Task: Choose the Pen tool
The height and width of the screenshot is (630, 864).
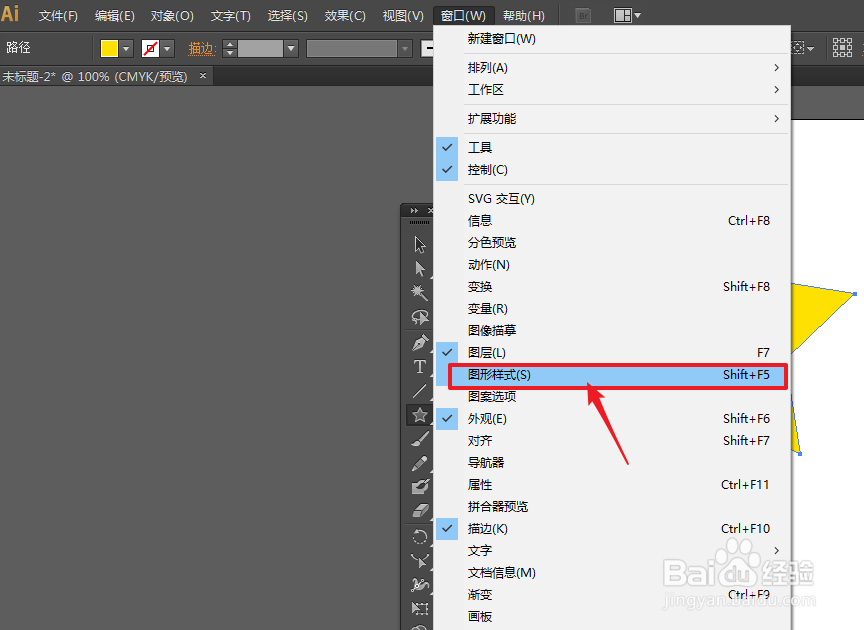Action: [419, 342]
